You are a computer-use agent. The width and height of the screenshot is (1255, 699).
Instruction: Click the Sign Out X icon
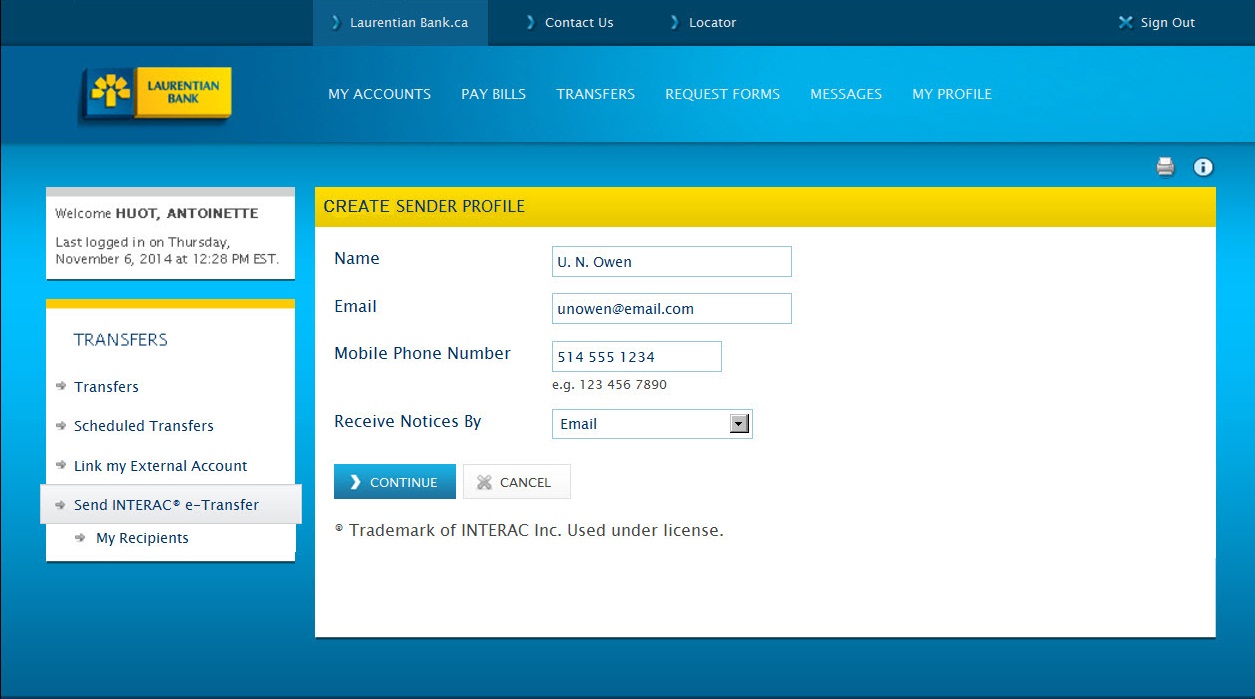point(1126,22)
